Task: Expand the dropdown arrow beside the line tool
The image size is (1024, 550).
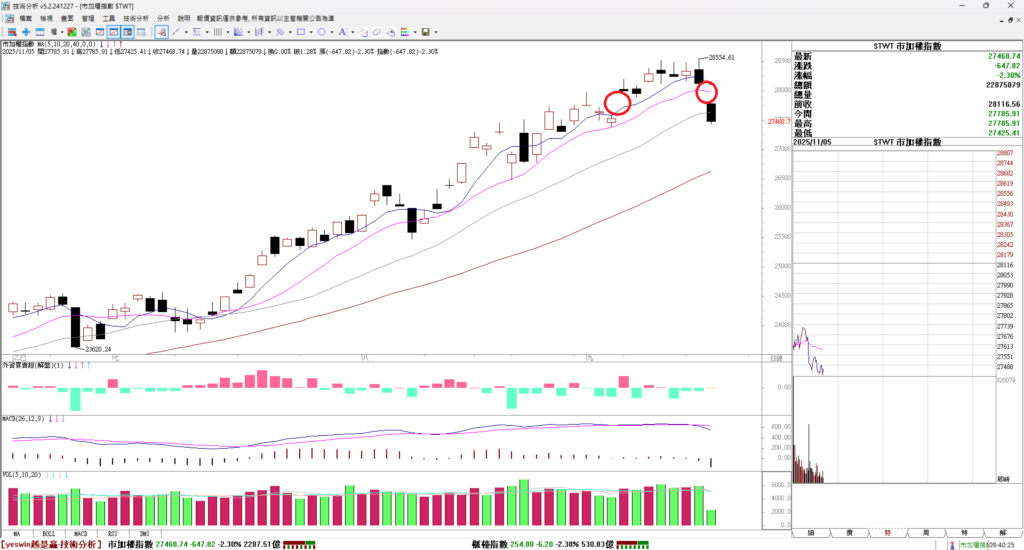Action: coord(186,32)
